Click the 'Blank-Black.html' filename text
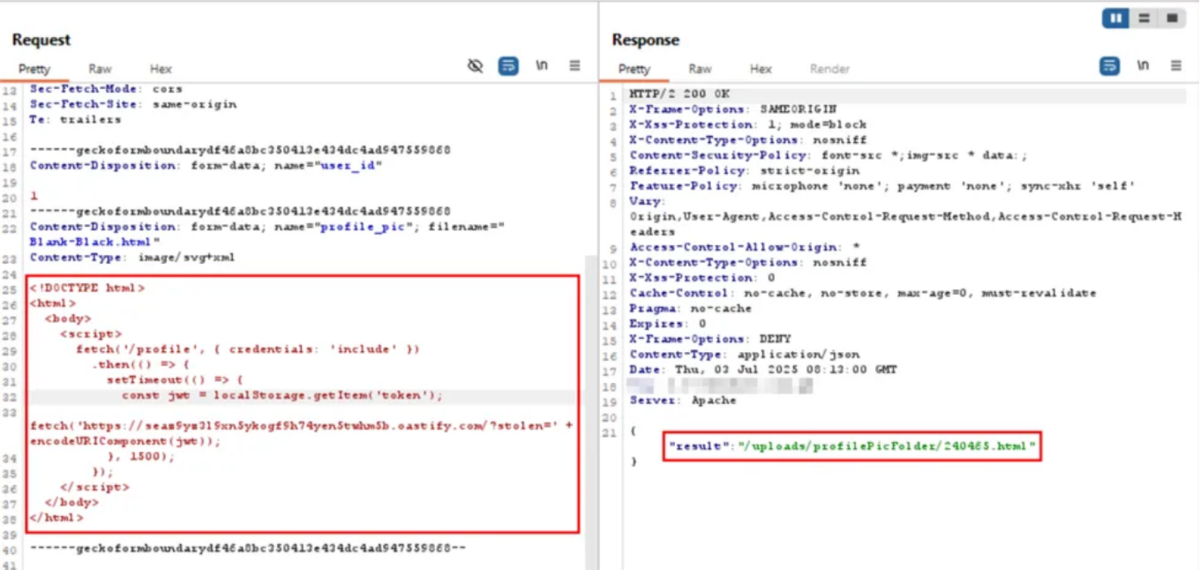Screen dimensions: 1200x570 pyautogui.click(x=91, y=242)
